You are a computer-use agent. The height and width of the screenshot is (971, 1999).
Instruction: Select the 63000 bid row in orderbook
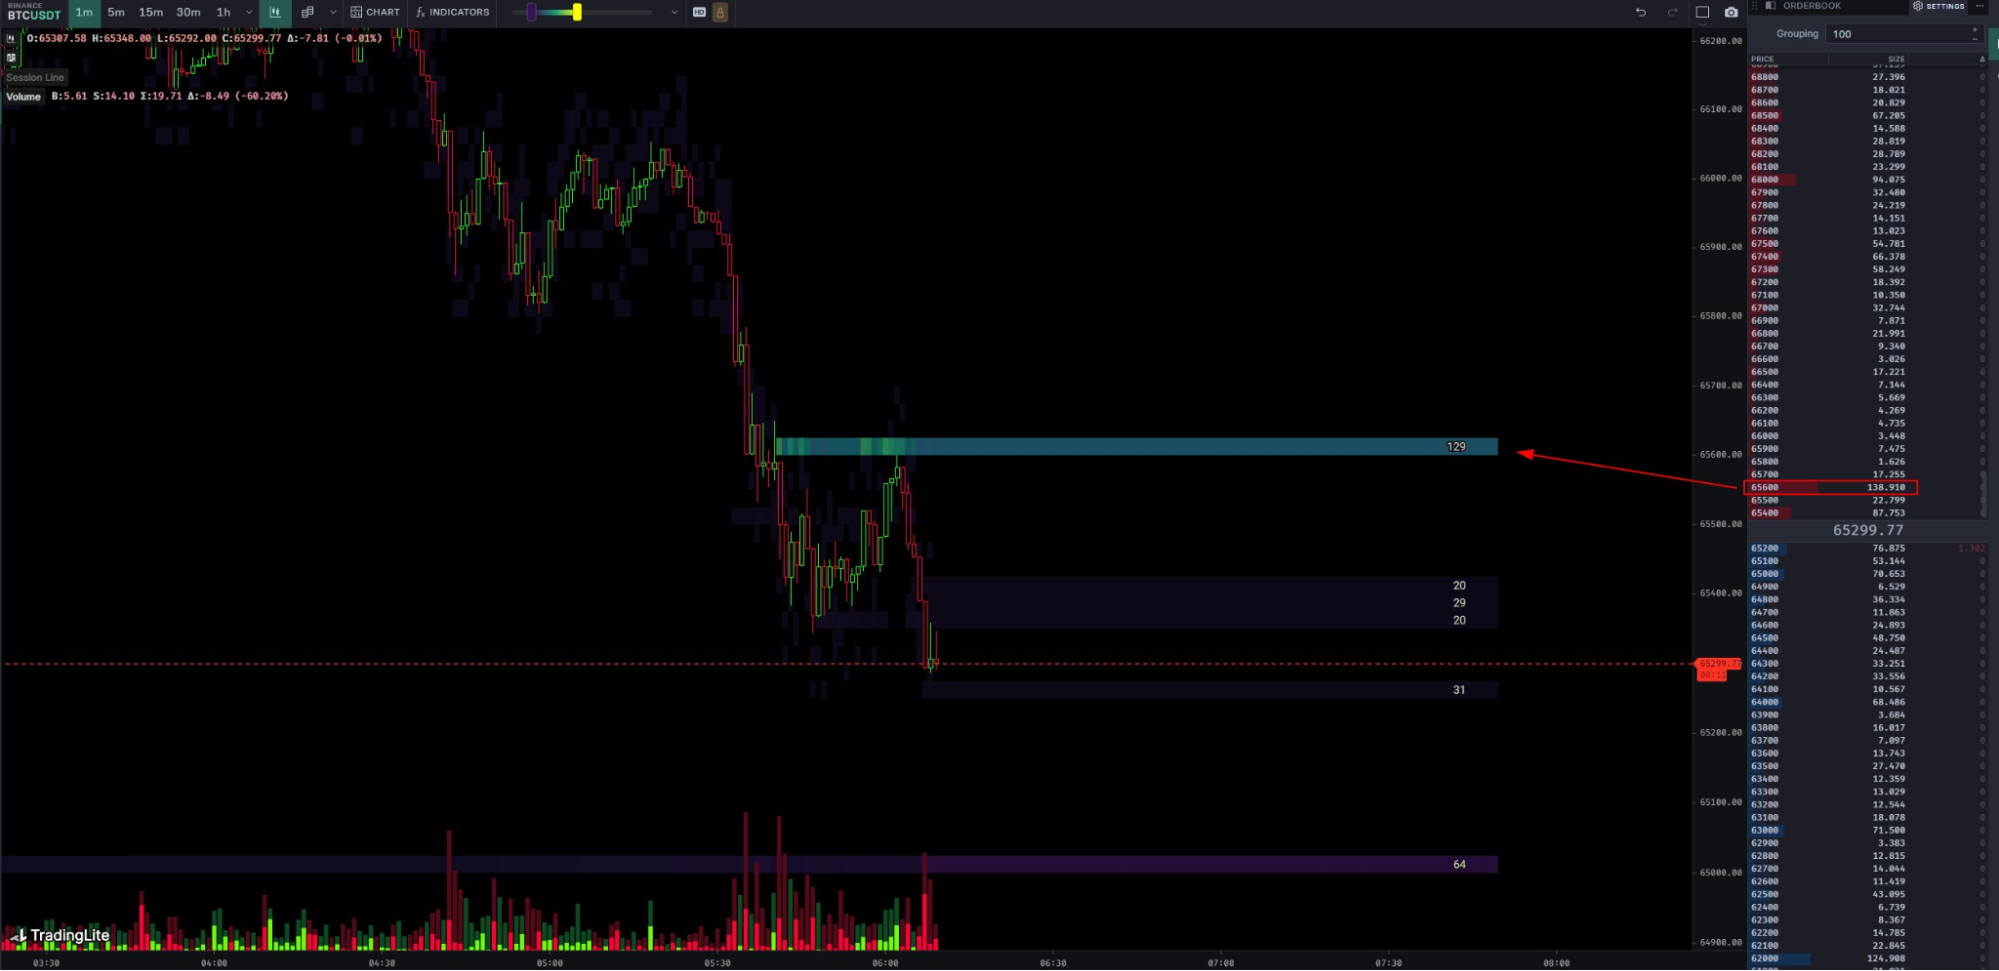click(x=1868, y=830)
